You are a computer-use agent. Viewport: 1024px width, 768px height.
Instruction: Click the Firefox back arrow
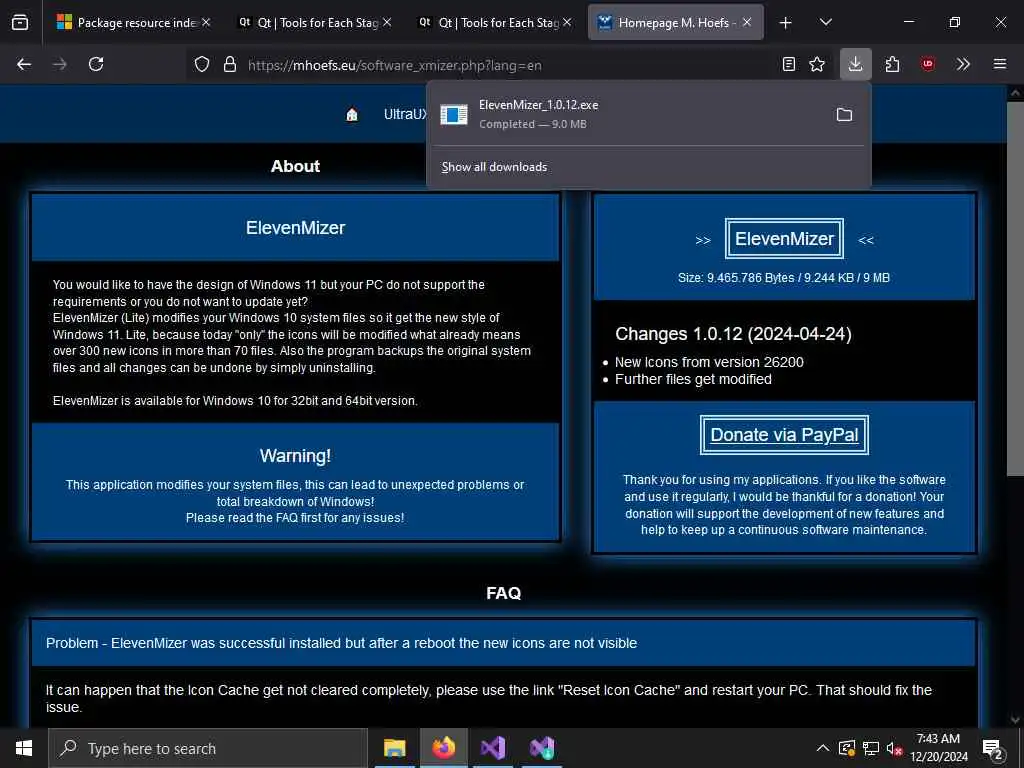[24, 64]
